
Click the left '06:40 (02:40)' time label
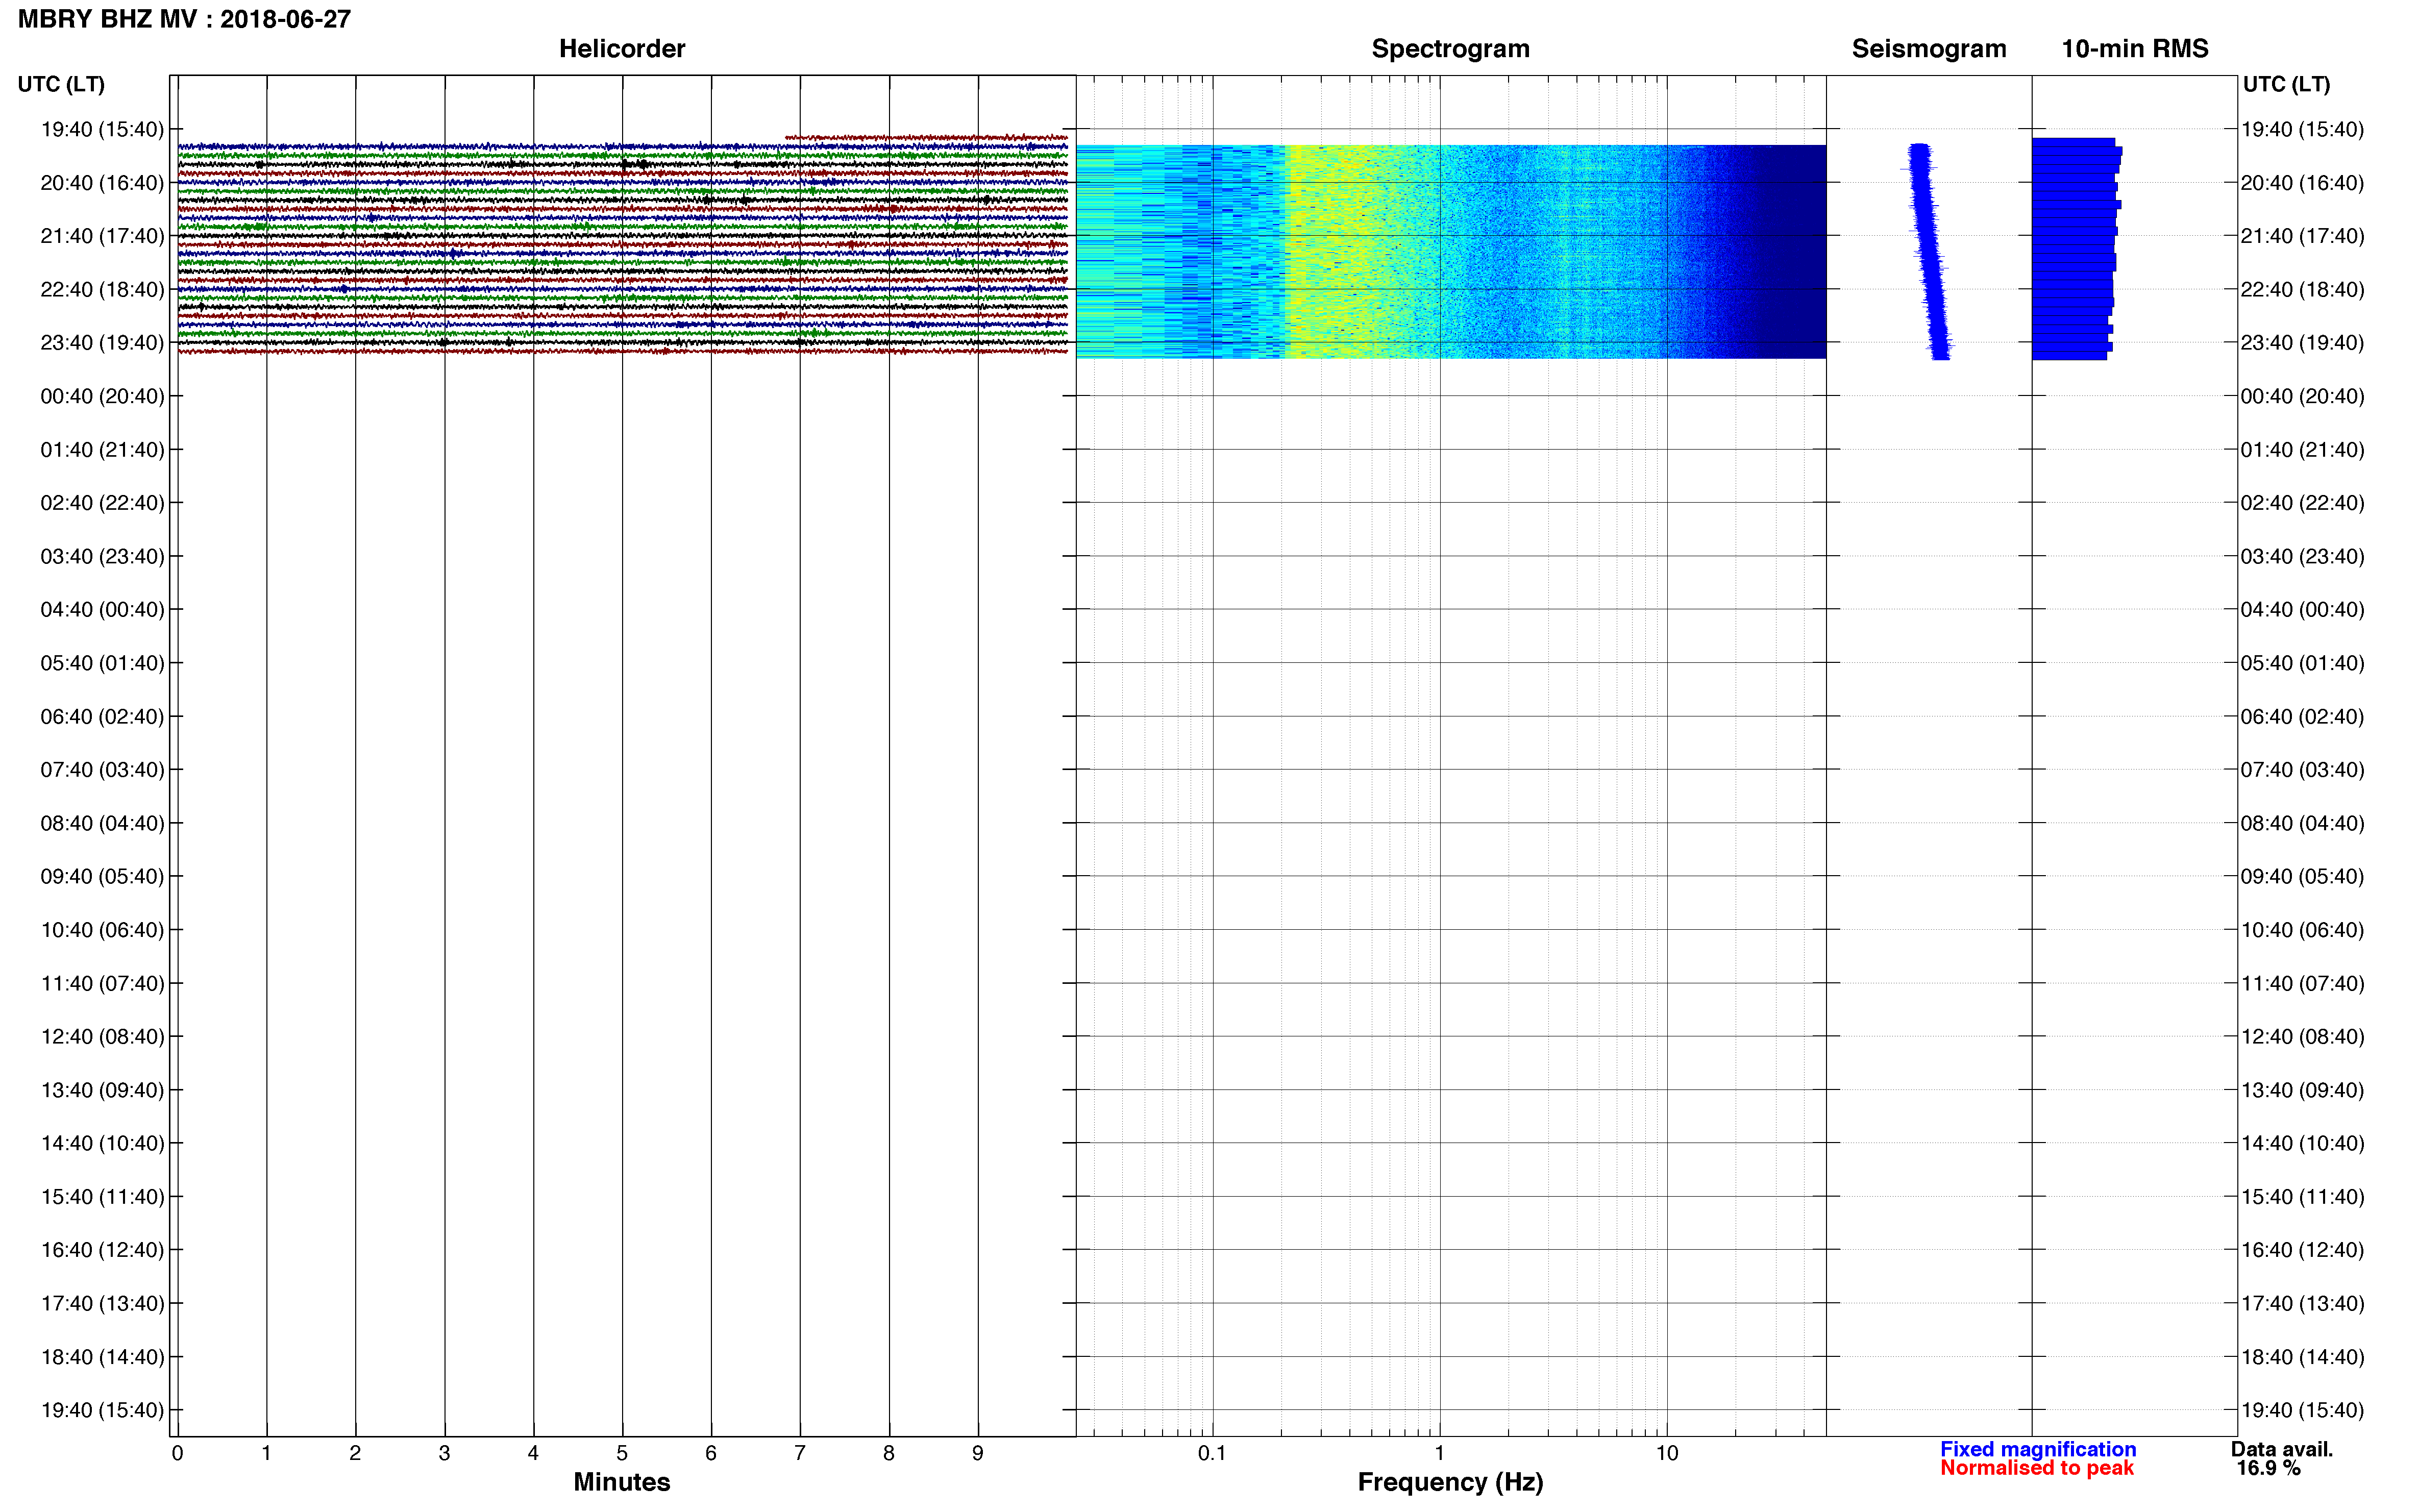[x=102, y=716]
